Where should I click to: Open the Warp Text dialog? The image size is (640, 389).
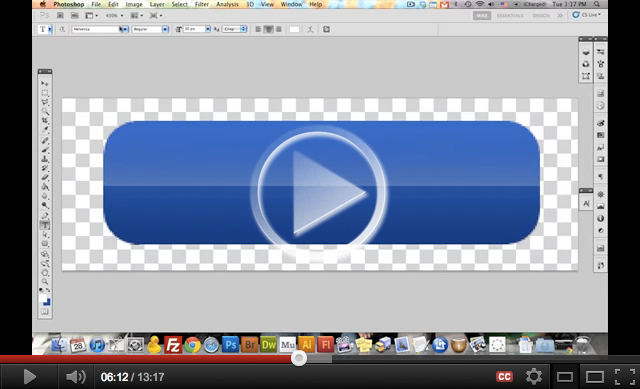click(x=310, y=29)
